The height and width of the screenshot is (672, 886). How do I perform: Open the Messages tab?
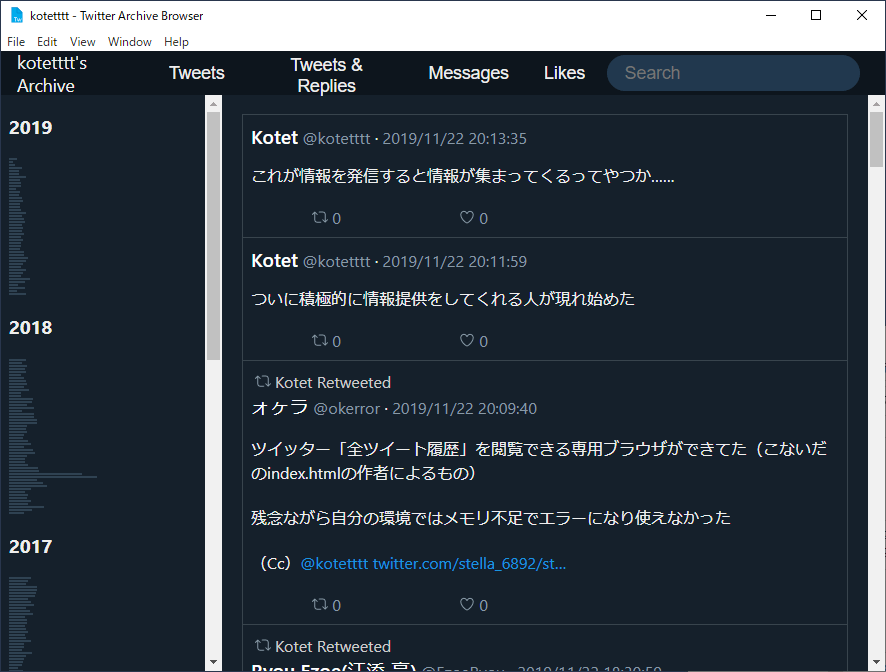tap(468, 73)
